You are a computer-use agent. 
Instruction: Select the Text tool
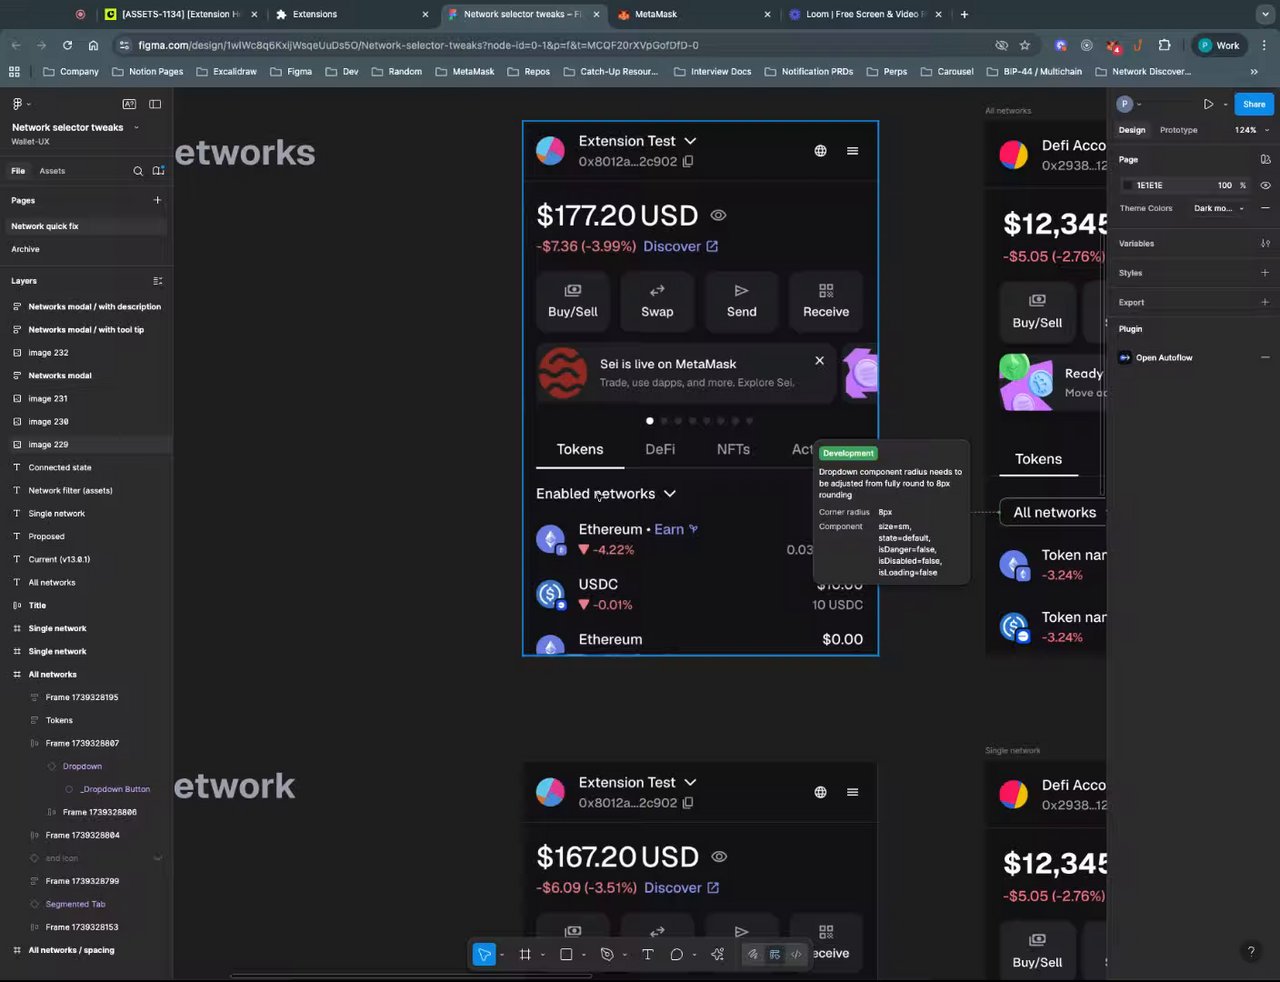(647, 954)
